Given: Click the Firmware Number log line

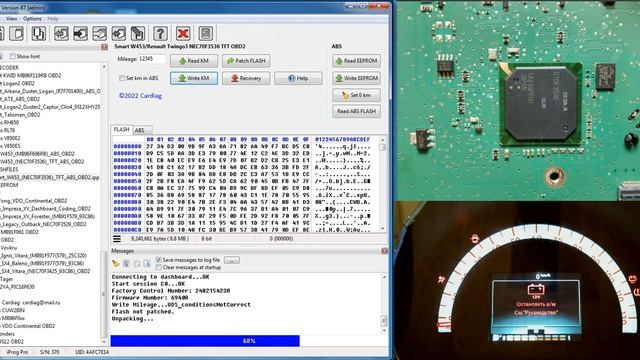Looking at the screenshot, I should click(150, 298).
